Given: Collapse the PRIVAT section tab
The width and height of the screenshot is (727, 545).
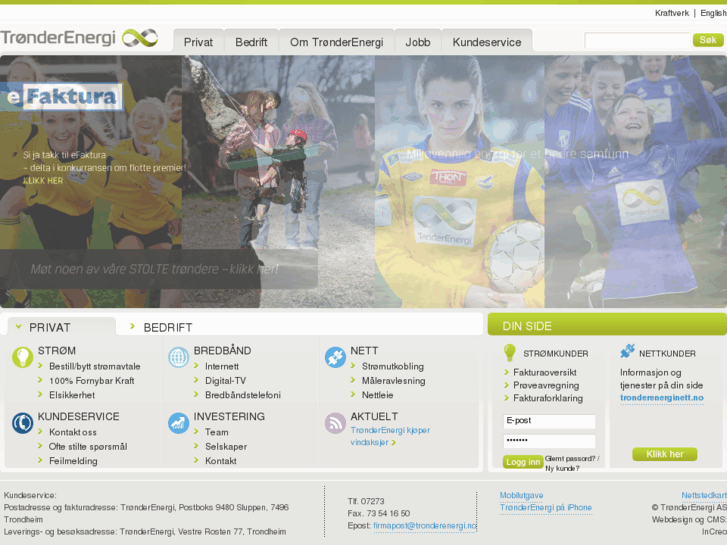Looking at the screenshot, I should tap(62, 327).
